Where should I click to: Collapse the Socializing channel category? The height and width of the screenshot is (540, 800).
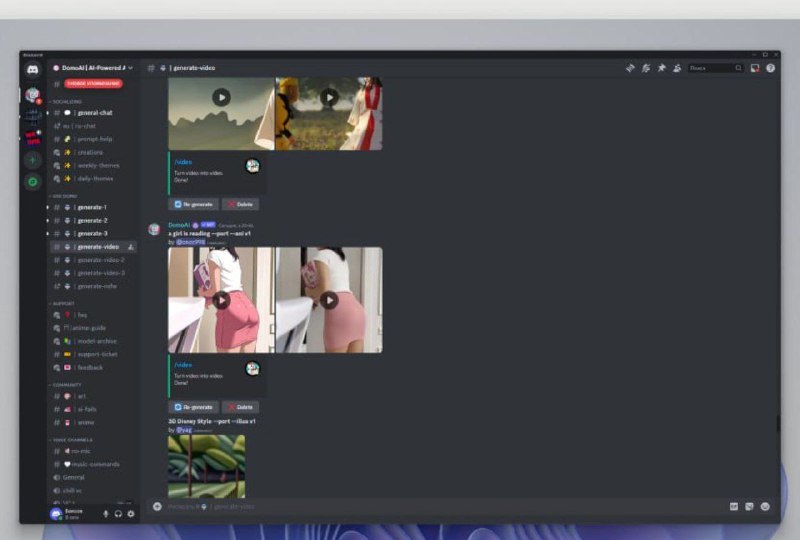(x=66, y=102)
